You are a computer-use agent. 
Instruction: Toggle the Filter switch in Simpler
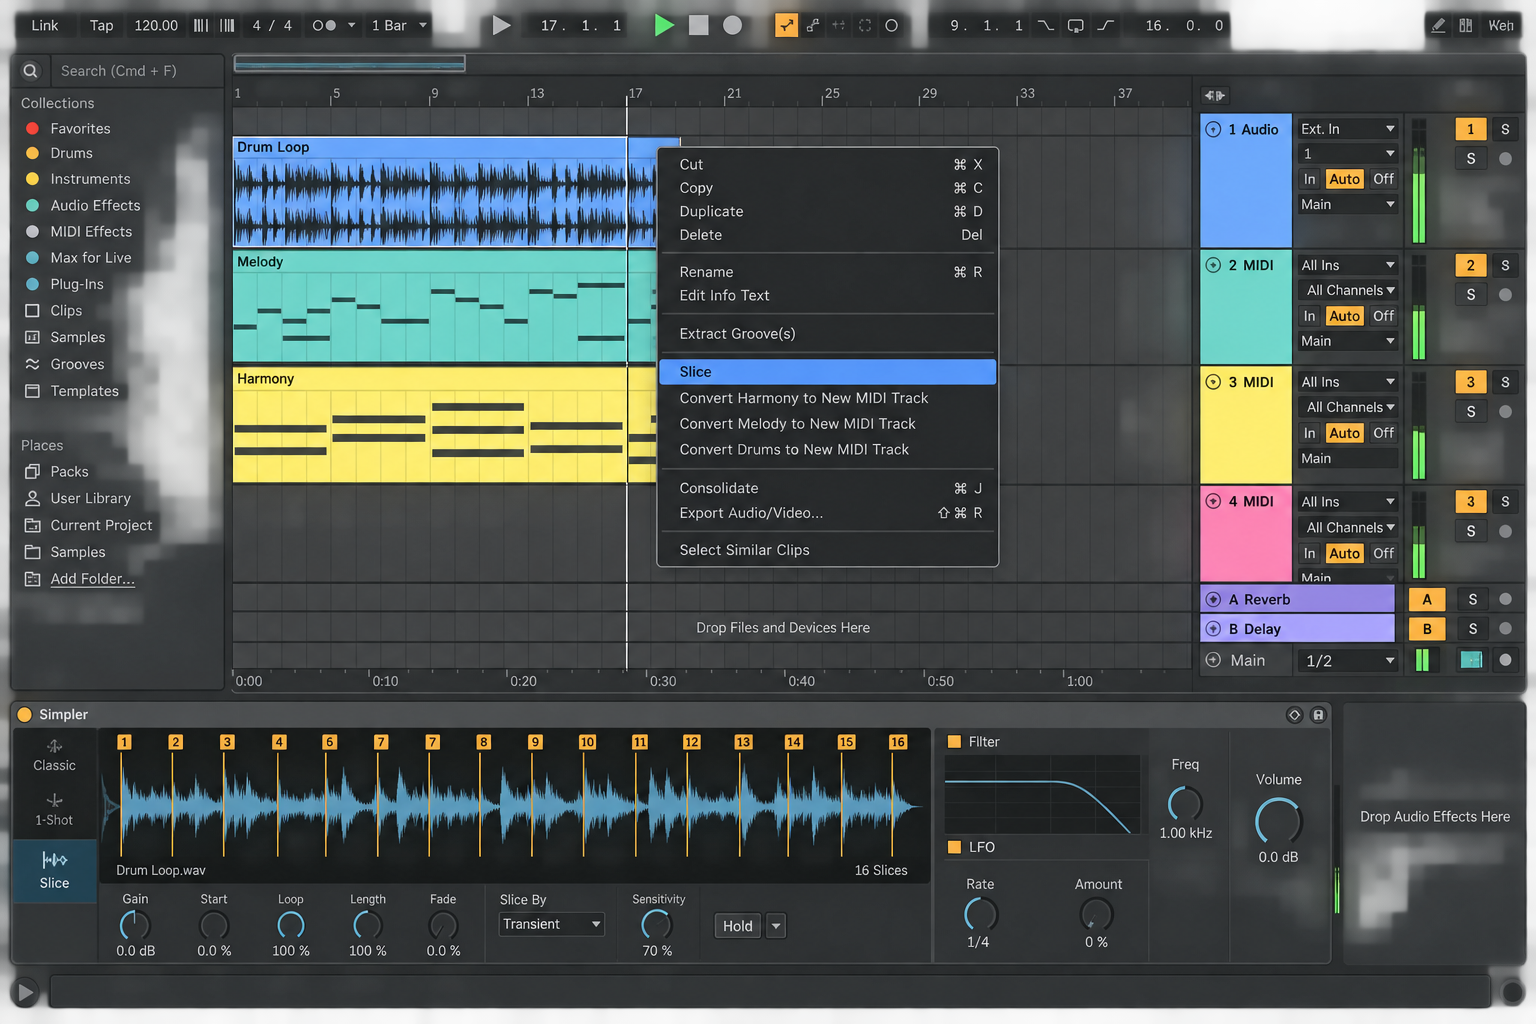point(954,742)
